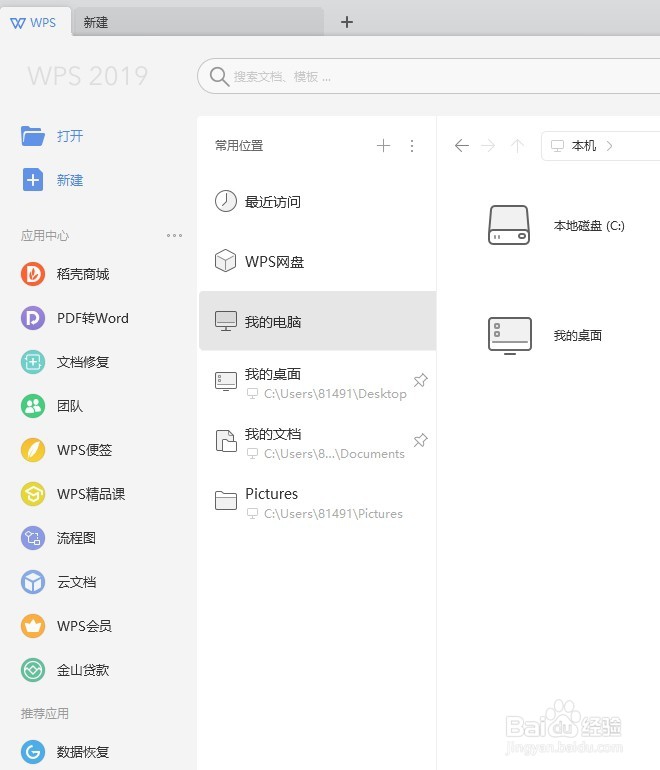Click the 打开 folder icon
The height and width of the screenshot is (770, 660).
[x=33, y=136]
